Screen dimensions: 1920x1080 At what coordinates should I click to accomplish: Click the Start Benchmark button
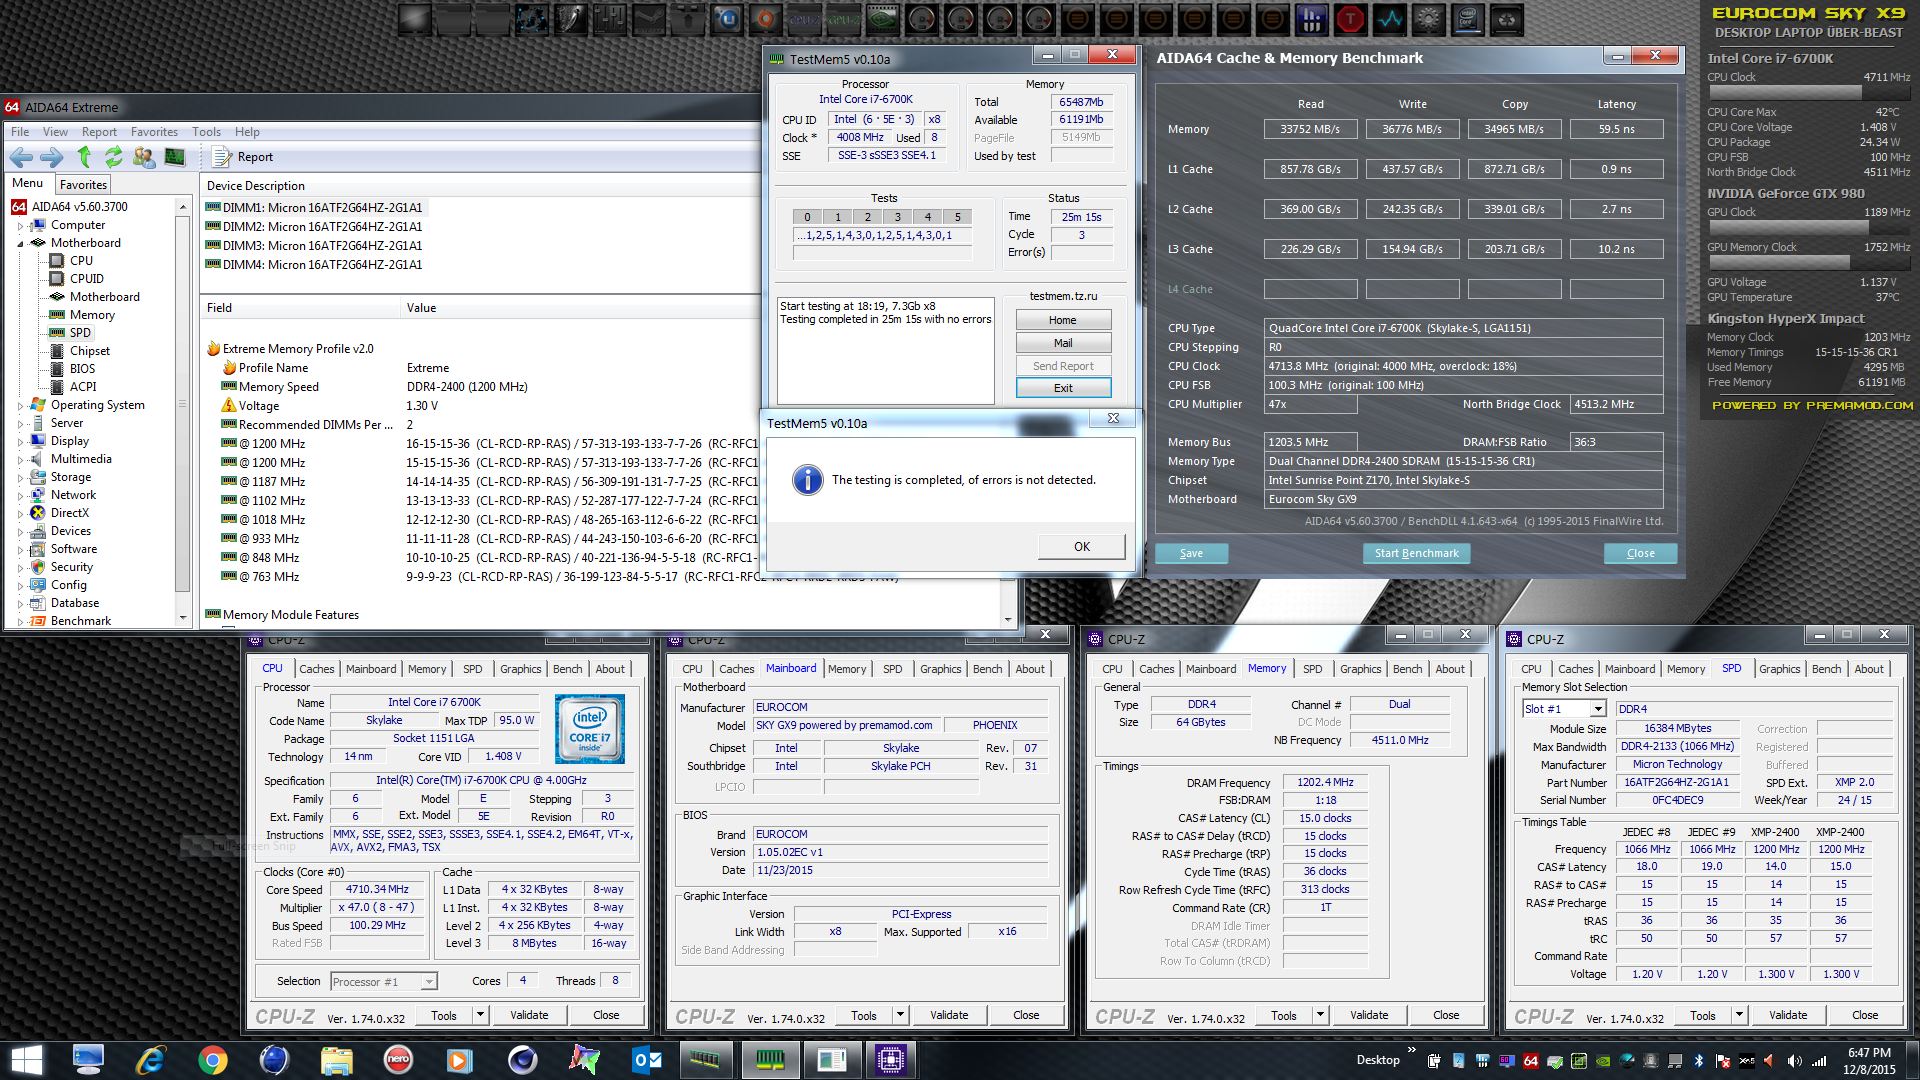click(1416, 553)
